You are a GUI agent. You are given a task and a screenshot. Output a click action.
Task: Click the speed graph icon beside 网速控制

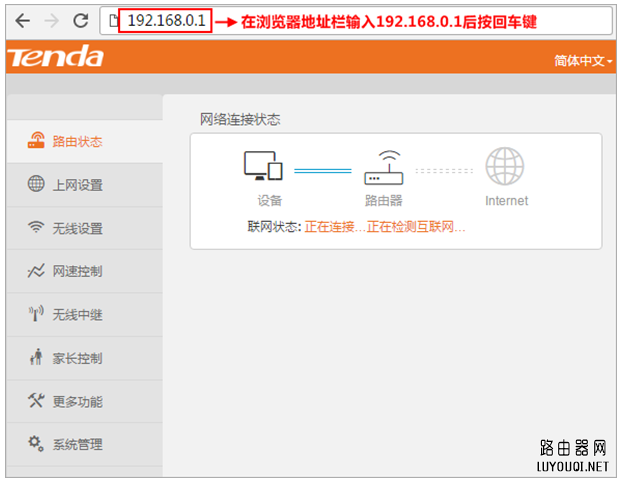click(x=36, y=271)
